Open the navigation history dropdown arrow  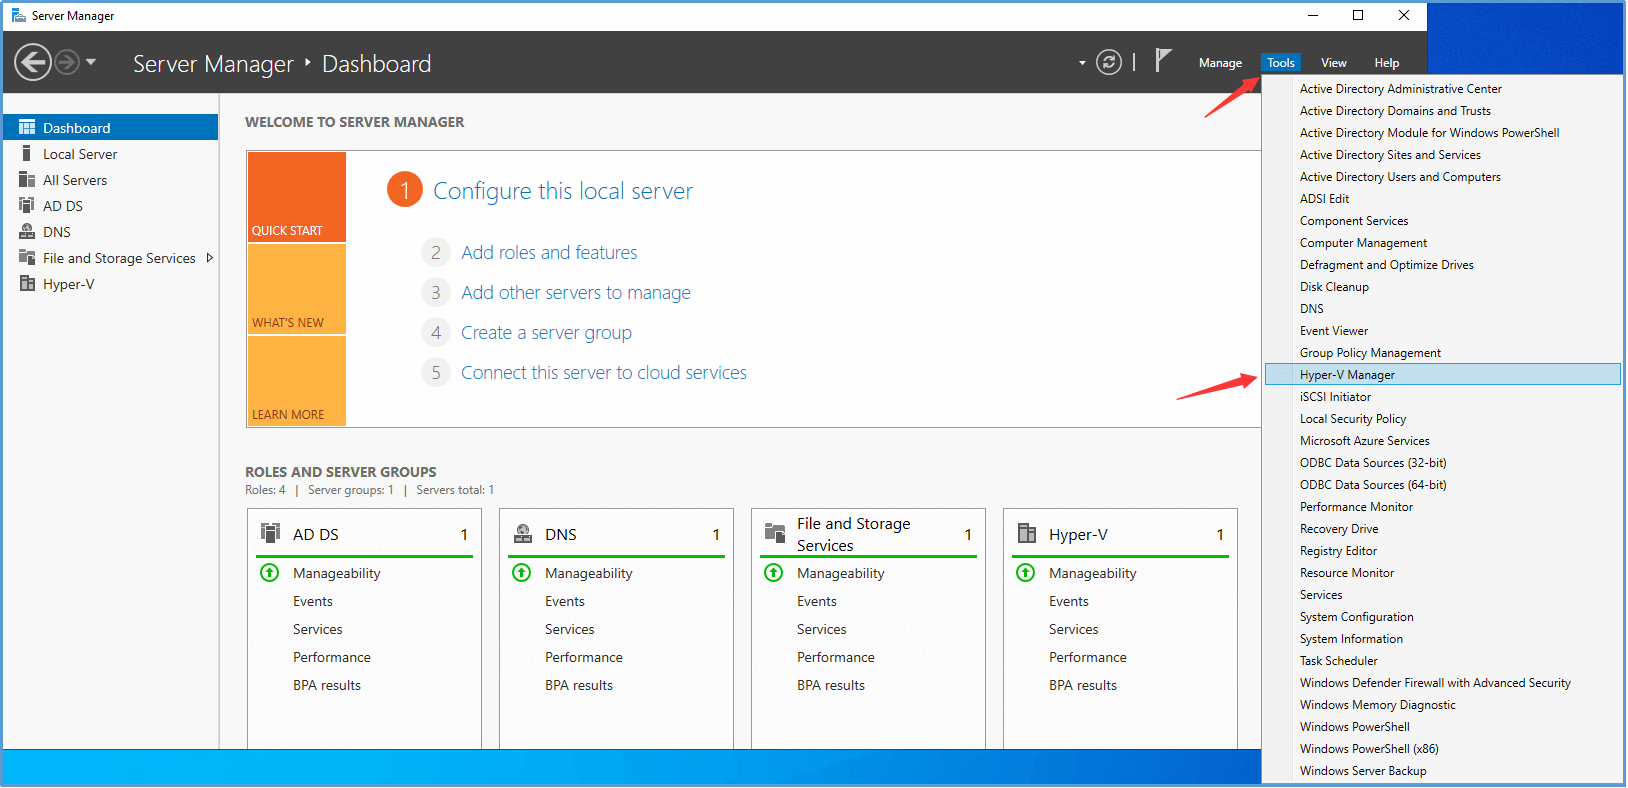tap(91, 62)
